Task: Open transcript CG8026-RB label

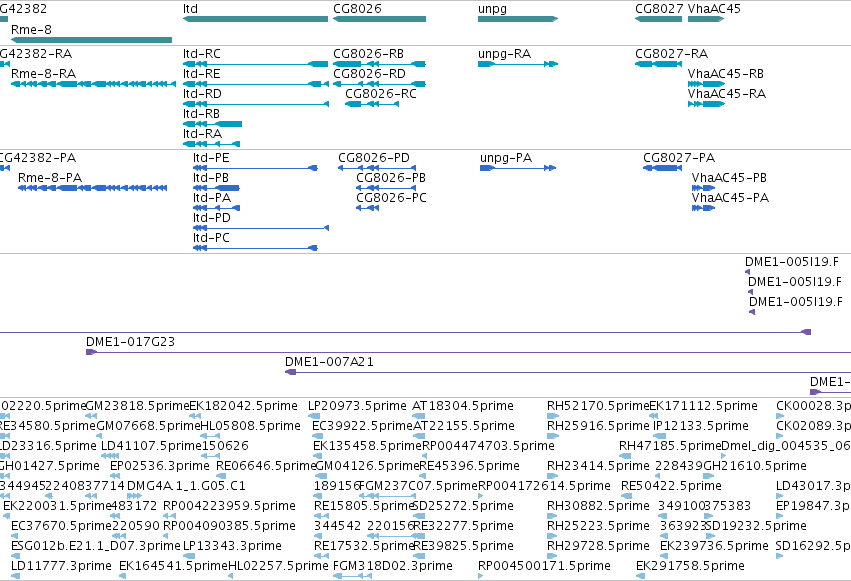Action: coord(369,54)
